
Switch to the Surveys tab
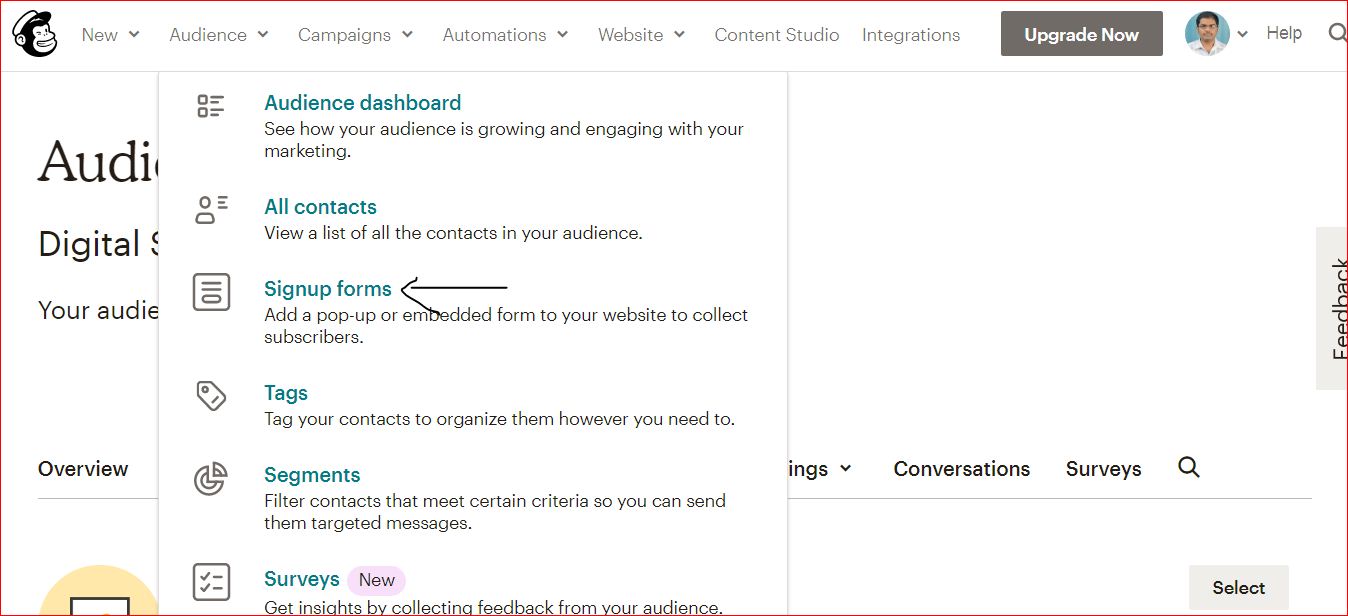coord(1103,469)
